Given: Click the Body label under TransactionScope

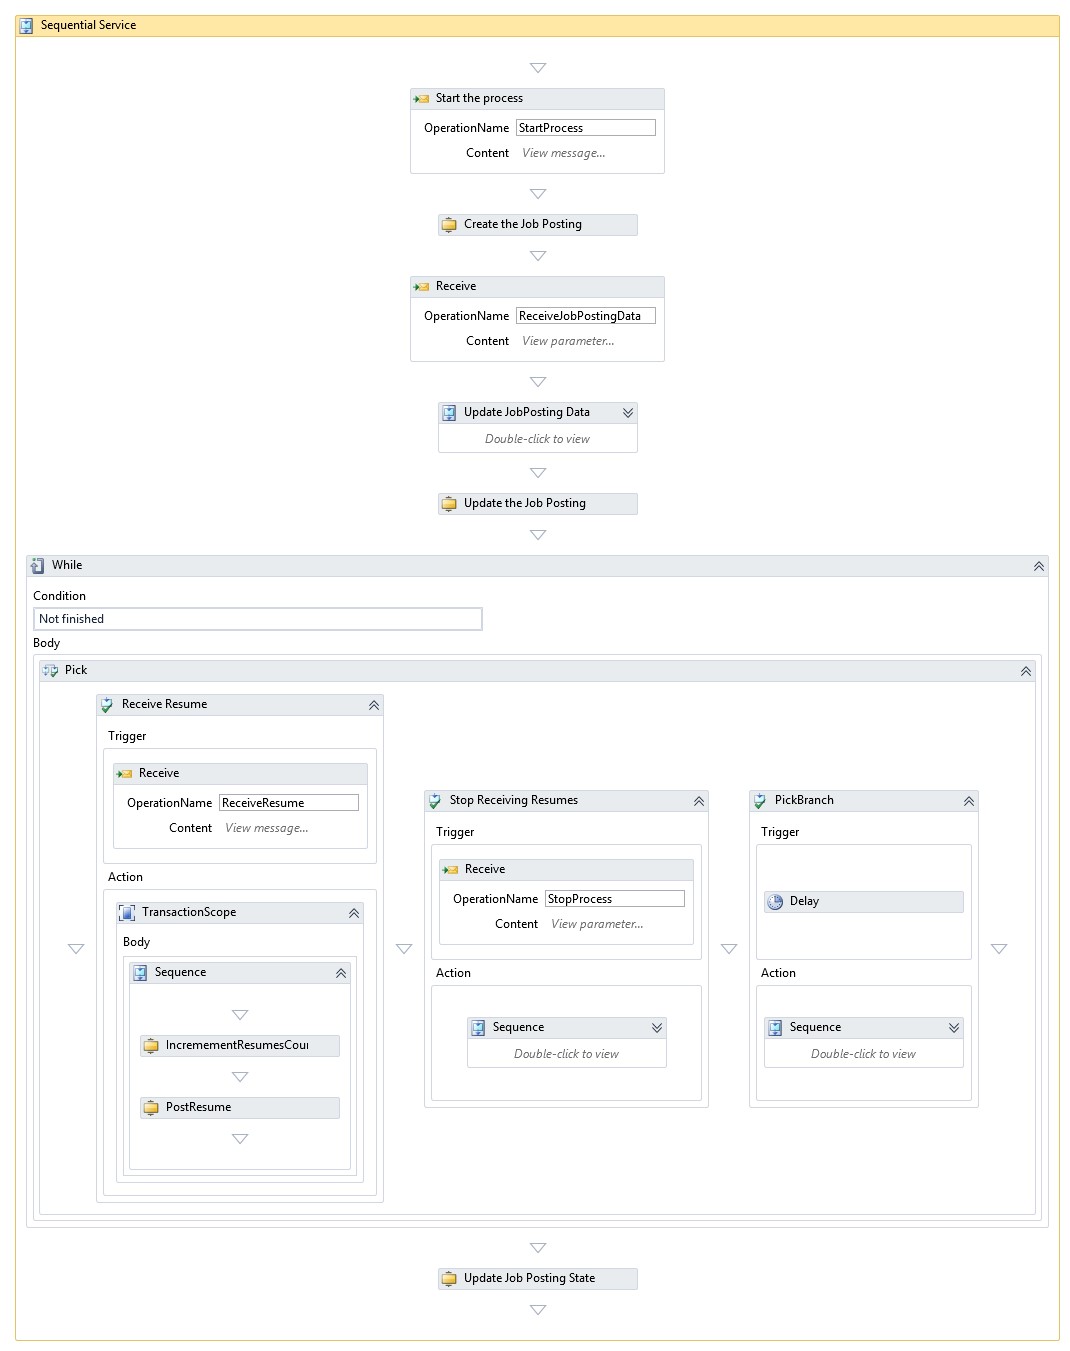Looking at the screenshot, I should click(x=136, y=942).
